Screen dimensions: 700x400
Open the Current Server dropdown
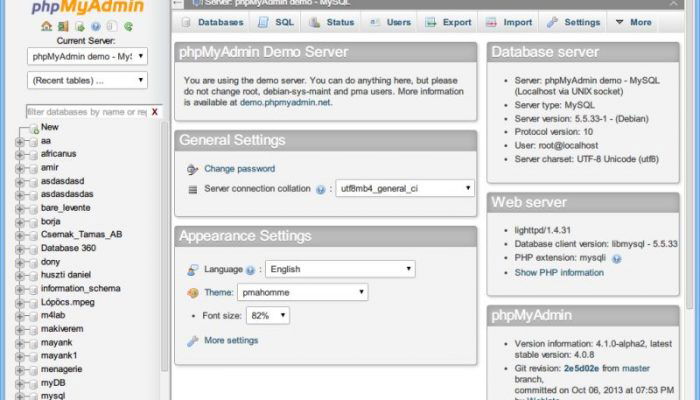click(88, 56)
